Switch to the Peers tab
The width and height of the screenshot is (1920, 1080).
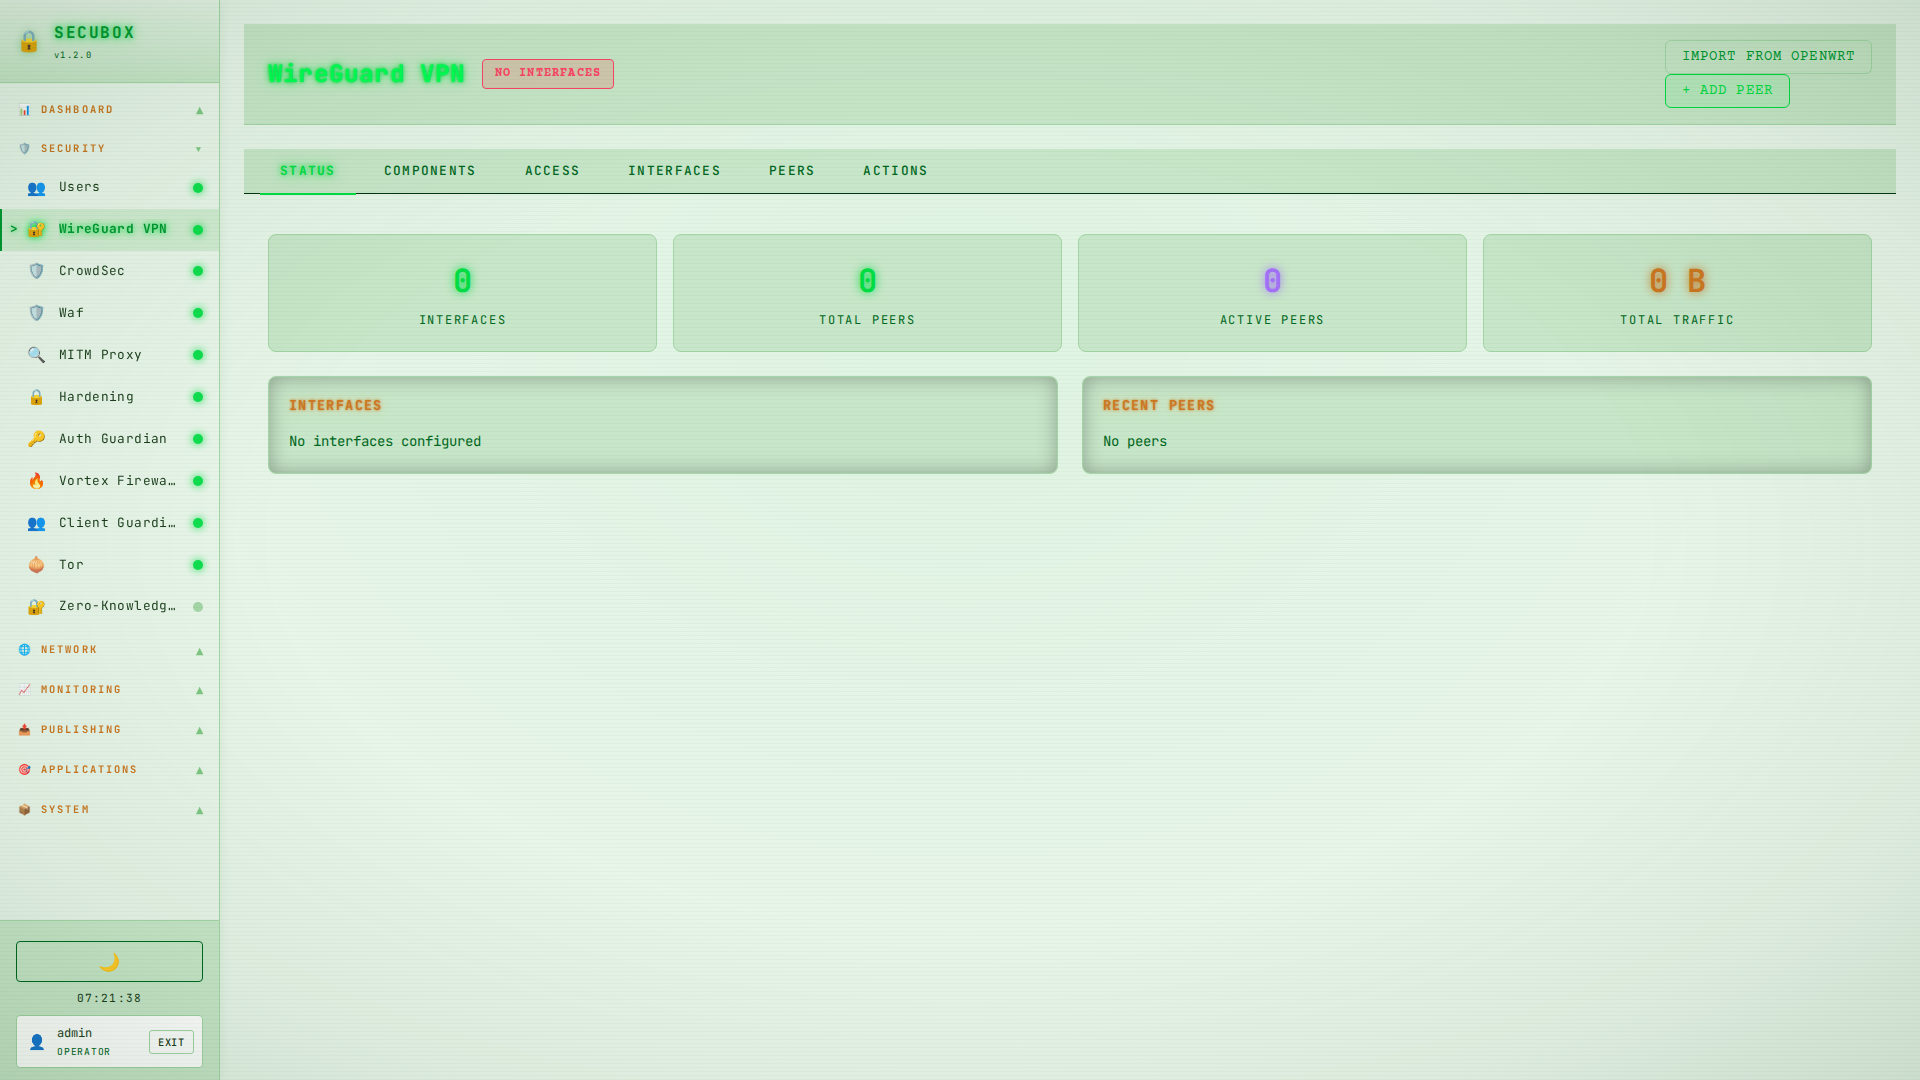(x=791, y=170)
